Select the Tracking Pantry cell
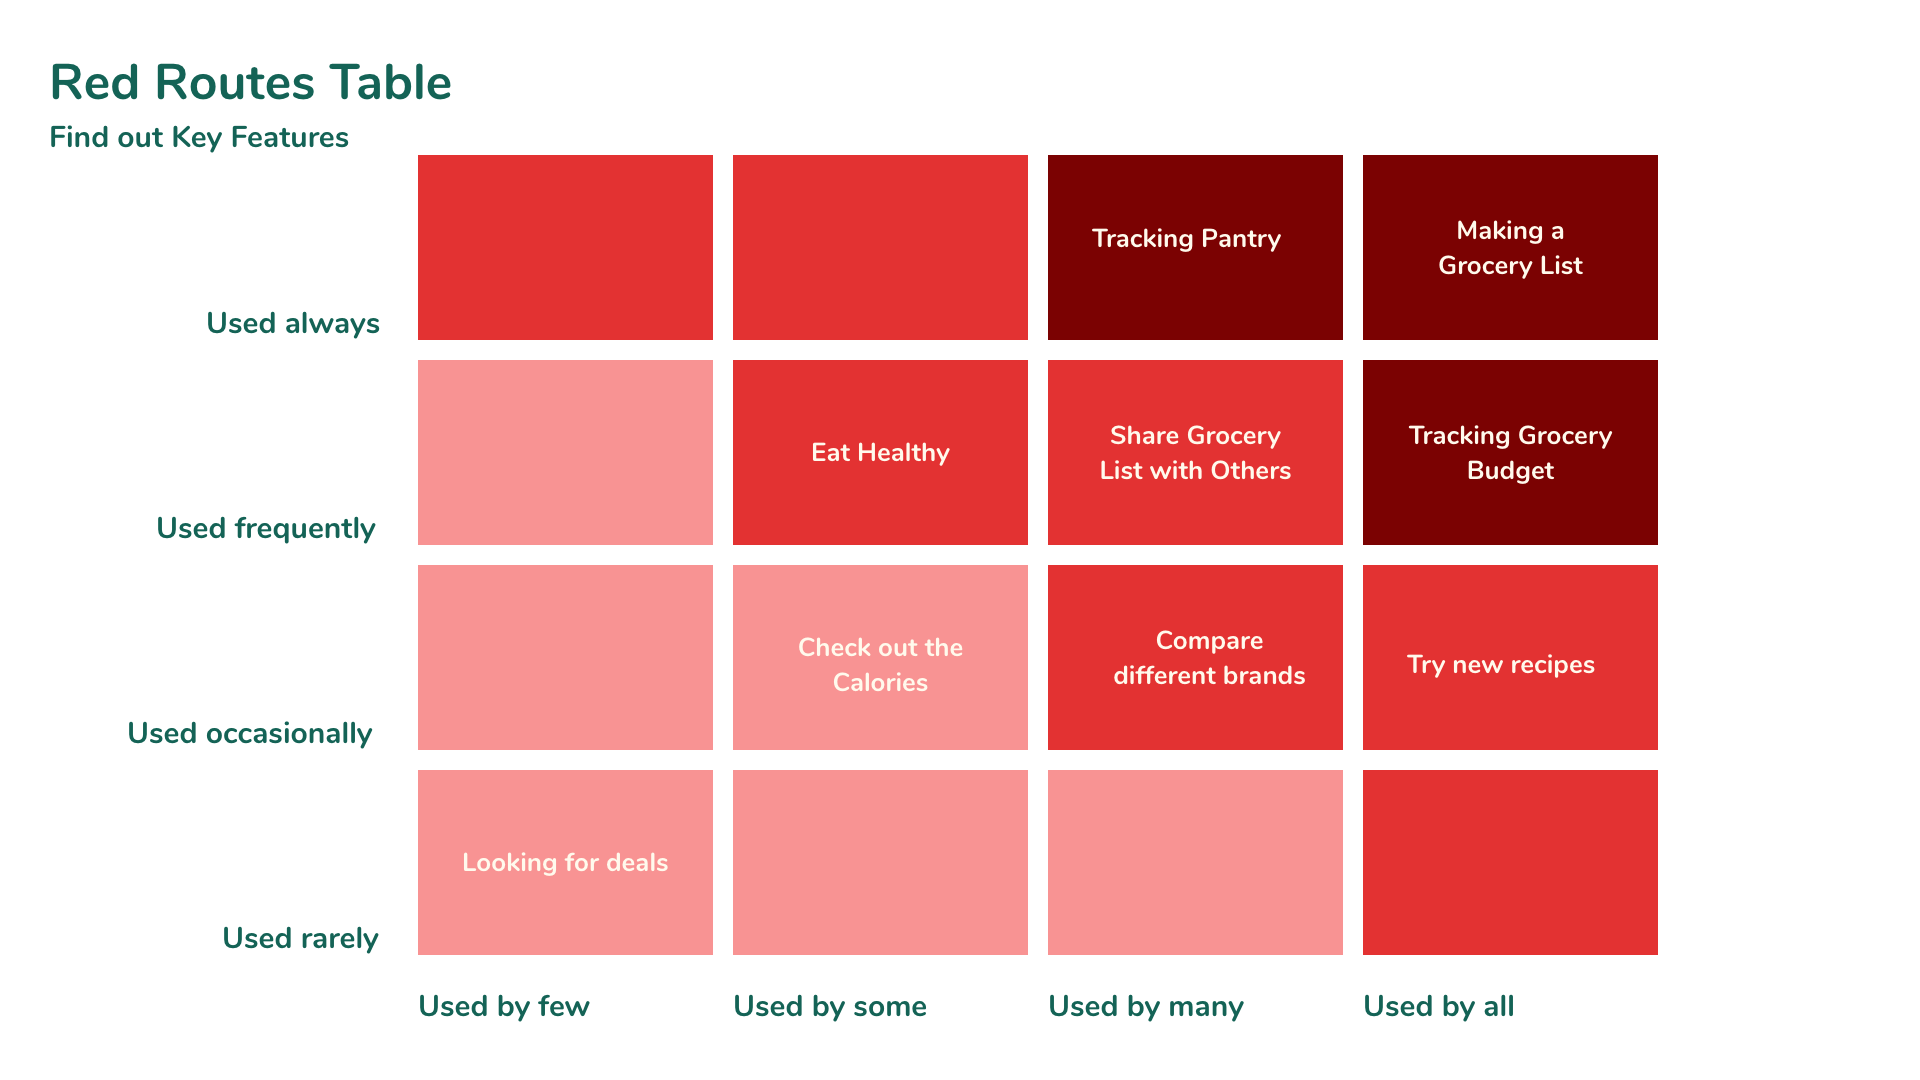The height and width of the screenshot is (1080, 1920). pyautogui.click(x=1195, y=247)
